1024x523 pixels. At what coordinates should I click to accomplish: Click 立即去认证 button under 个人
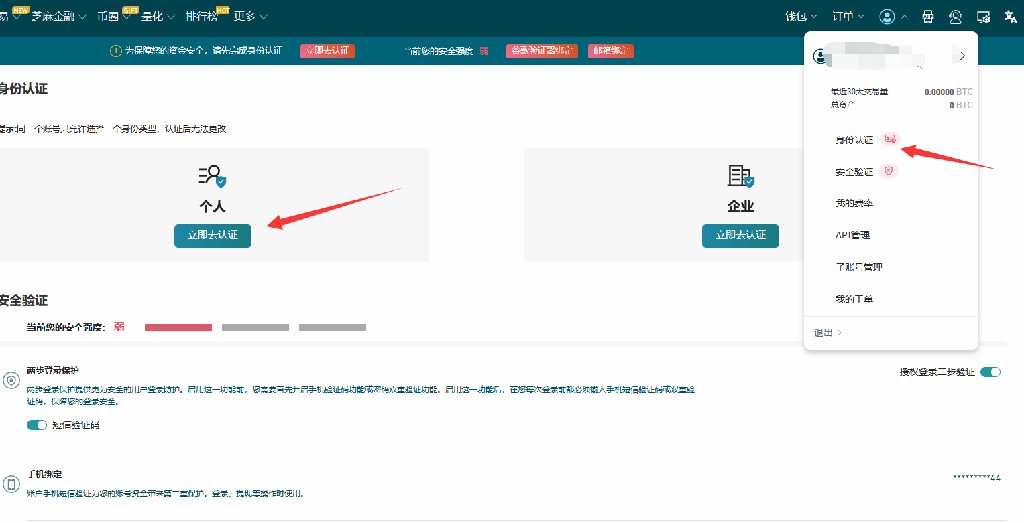[x=212, y=235]
